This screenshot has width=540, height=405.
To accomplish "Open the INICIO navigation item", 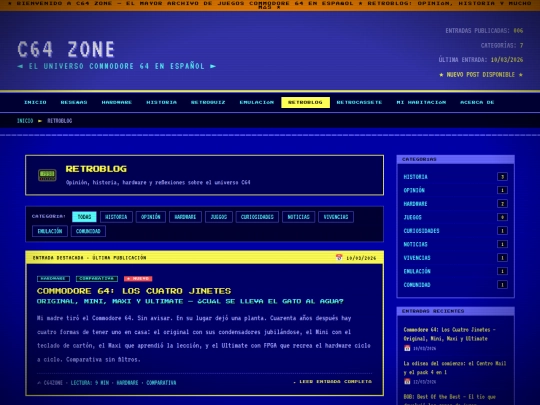I will click(35, 102).
